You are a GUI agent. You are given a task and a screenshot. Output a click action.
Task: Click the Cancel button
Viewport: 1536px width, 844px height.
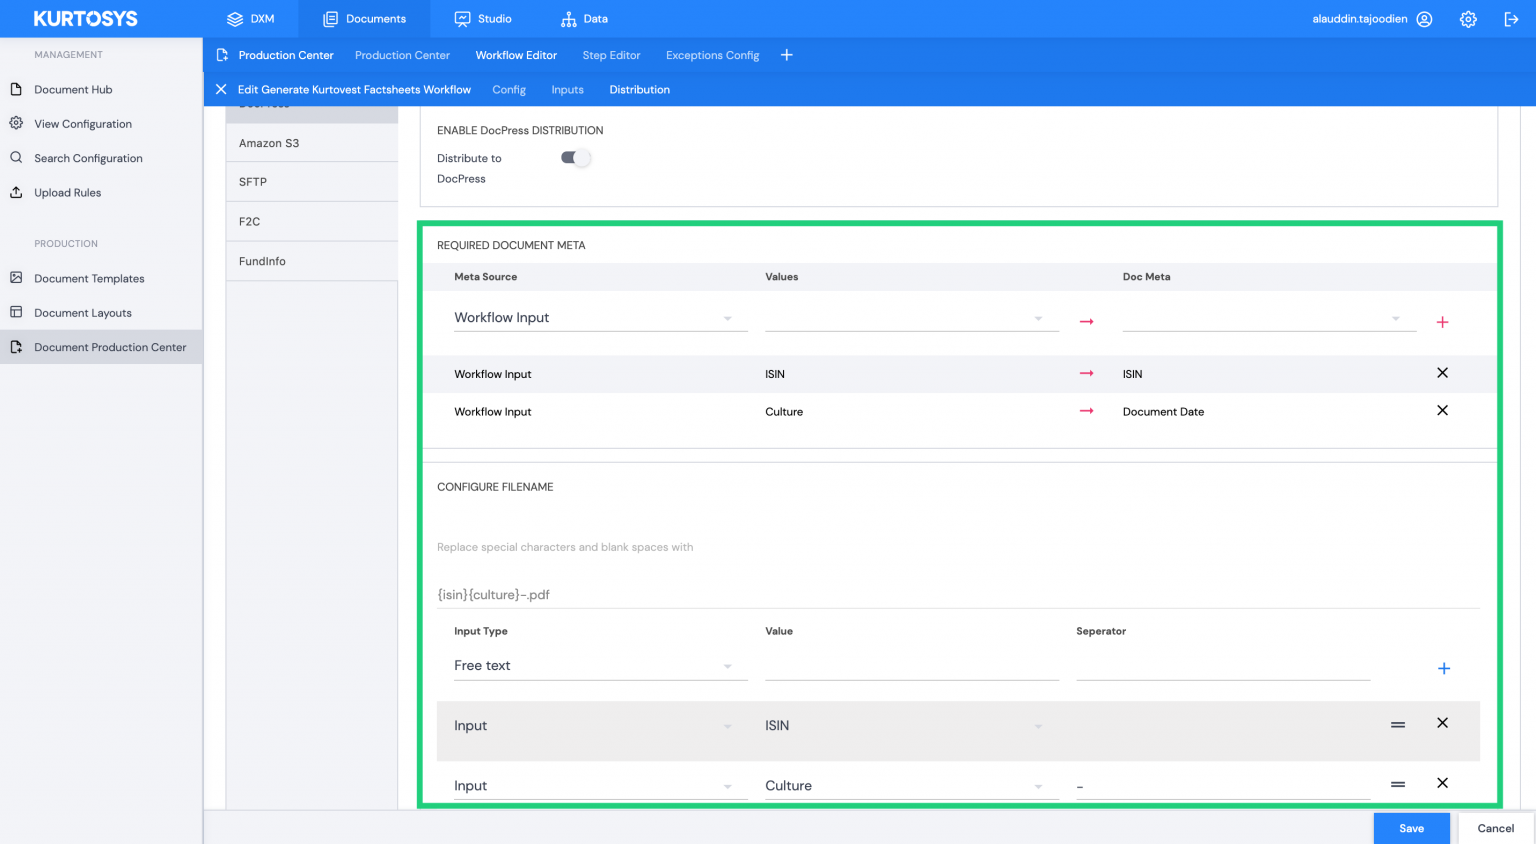click(1495, 828)
